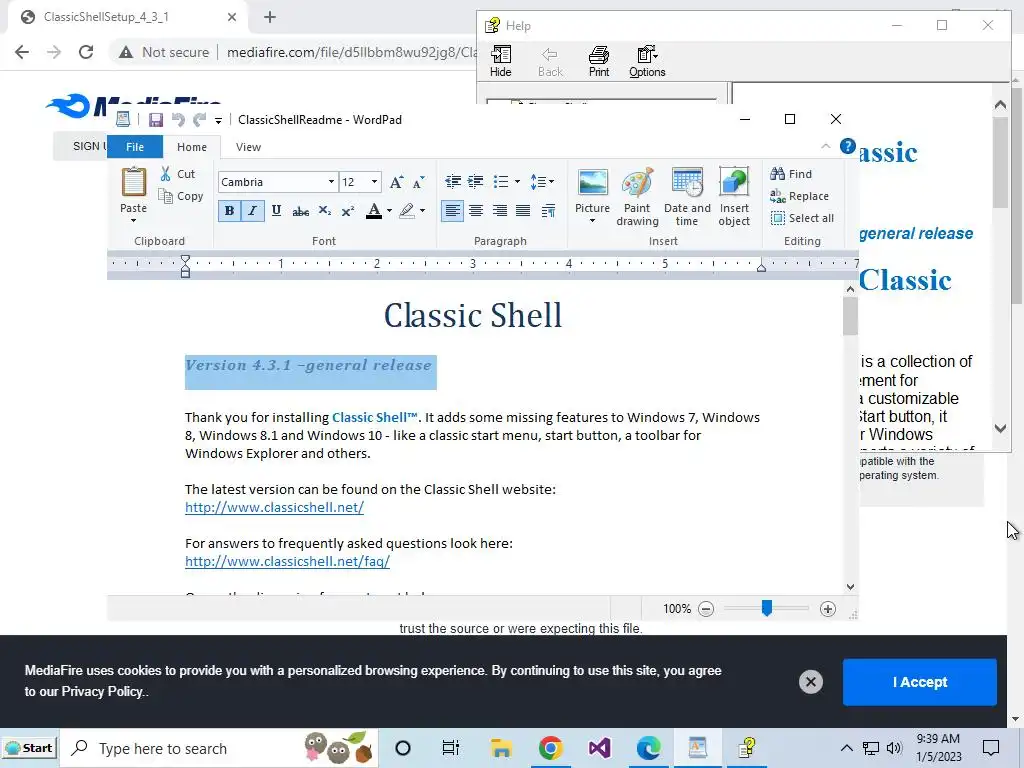Switch to the Home ribbon tab
This screenshot has width=1024, height=768.
click(x=192, y=147)
